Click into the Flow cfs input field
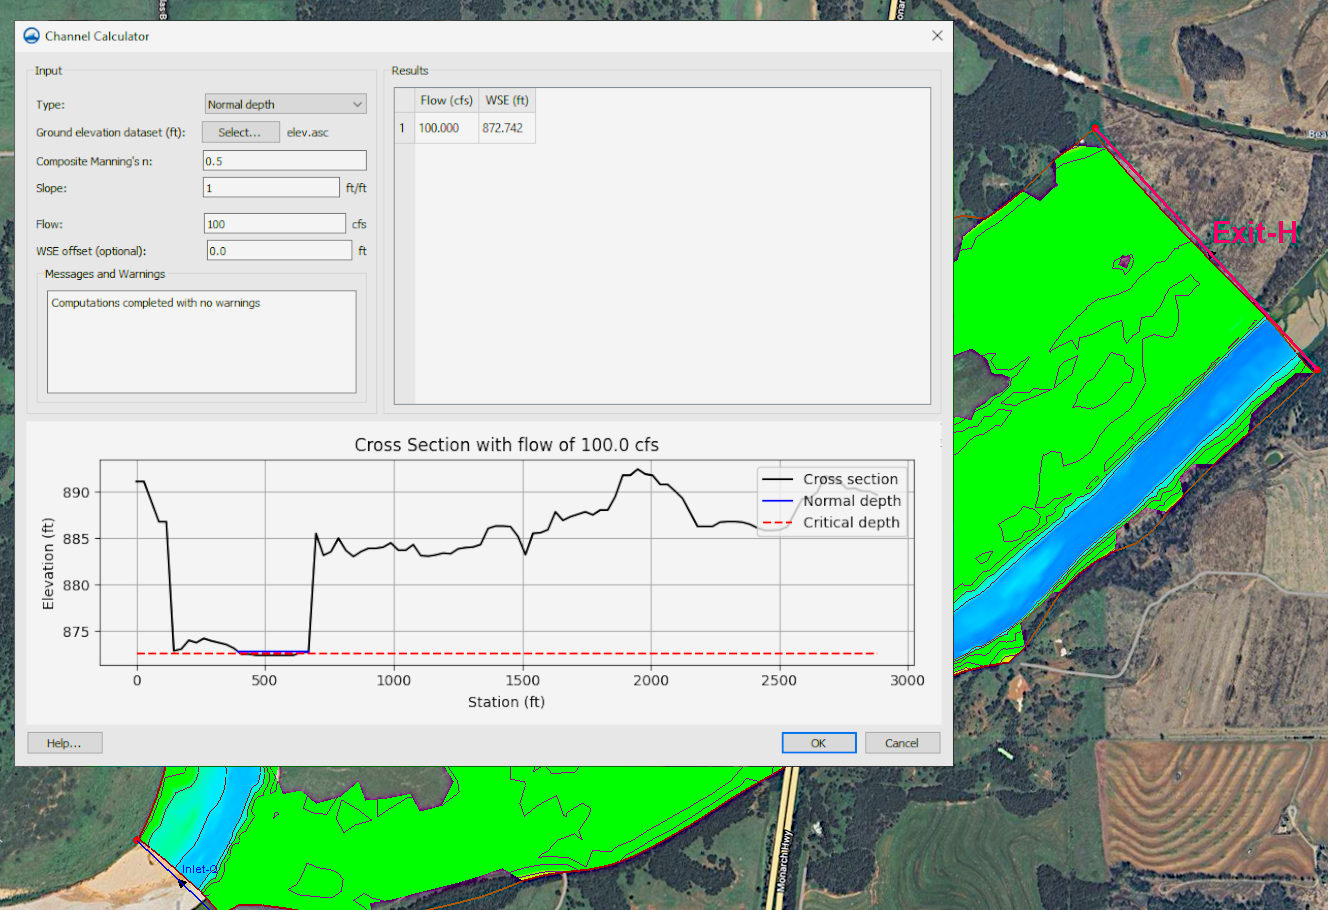The image size is (1328, 910). tap(274, 224)
